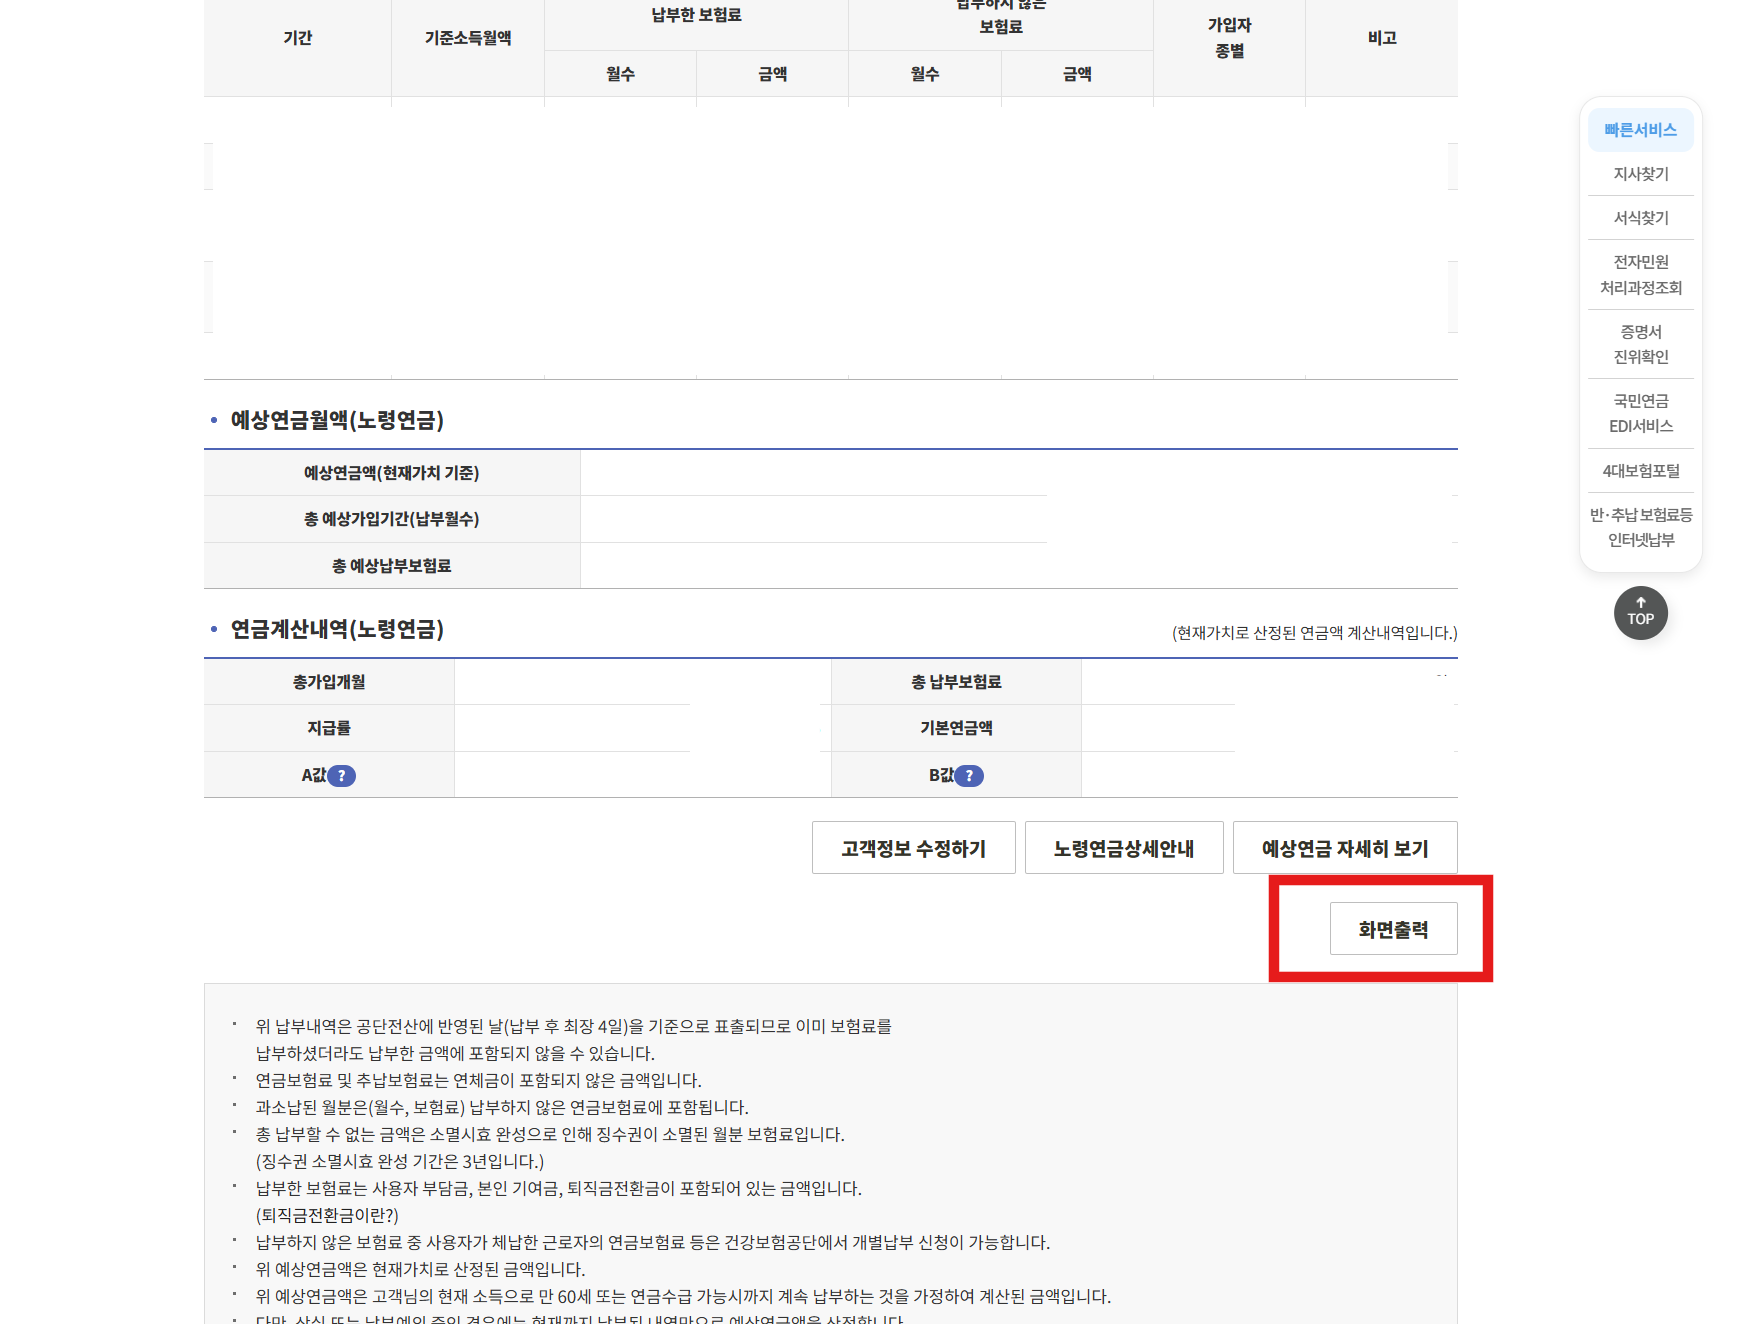Click the 고객정보 수정하기 button
This screenshot has width=1743, height=1324.
pos(913,847)
